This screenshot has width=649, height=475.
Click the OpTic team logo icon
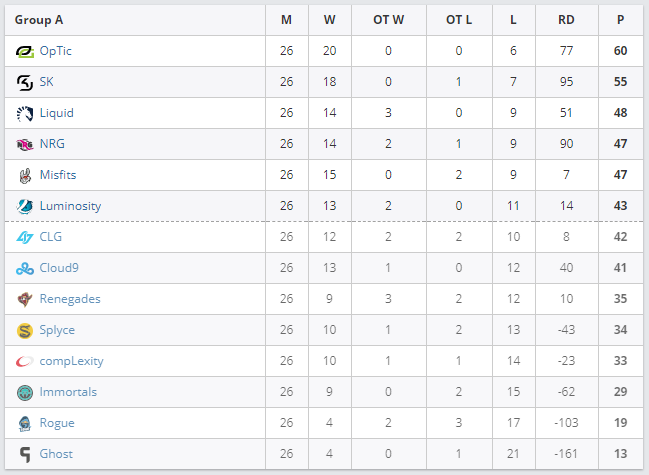25,51
